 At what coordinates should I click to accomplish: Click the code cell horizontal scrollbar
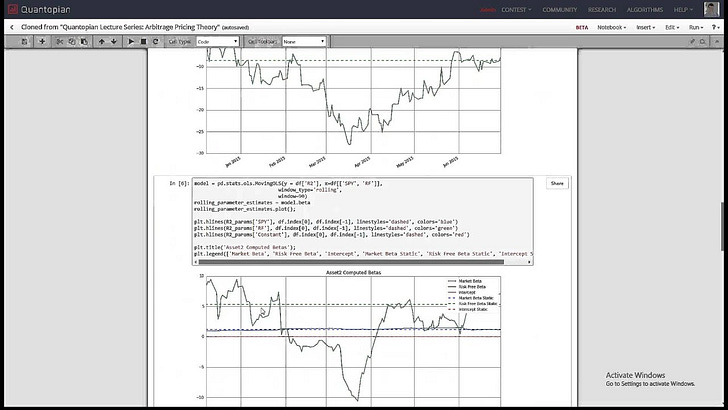pos(351,262)
